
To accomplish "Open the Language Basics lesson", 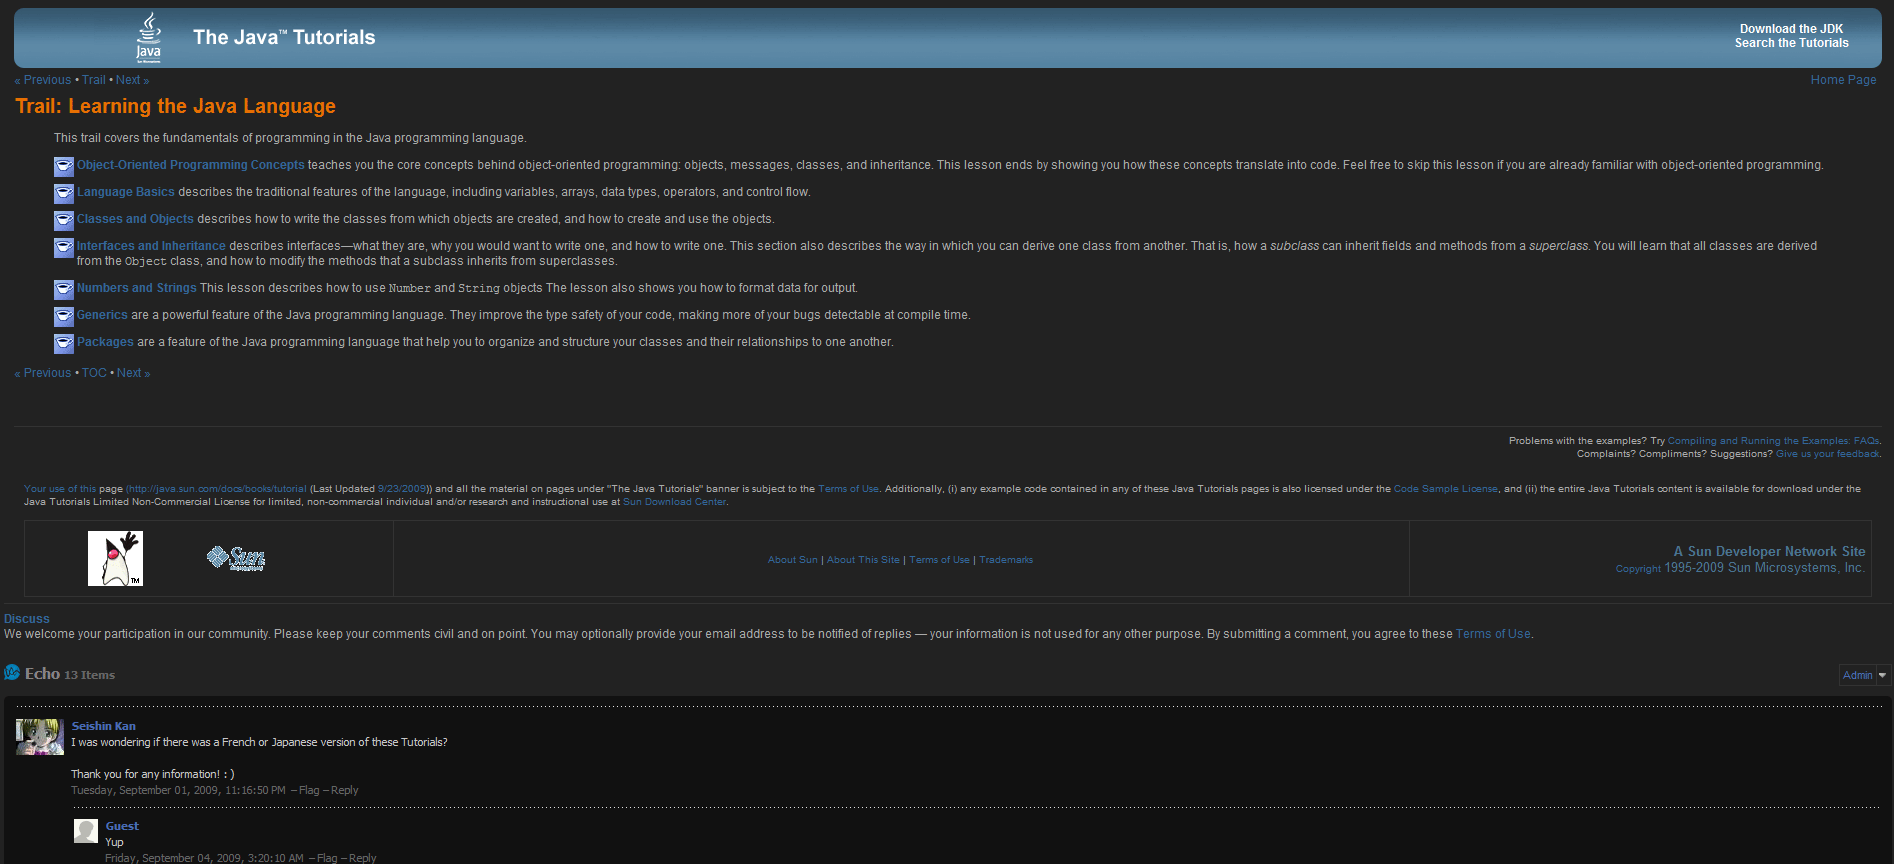I will click(126, 192).
